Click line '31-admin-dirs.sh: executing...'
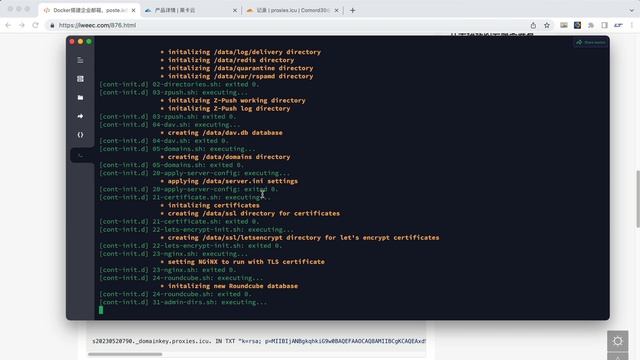Screen dimensions: 640x360 pyautogui.click(x=183, y=302)
